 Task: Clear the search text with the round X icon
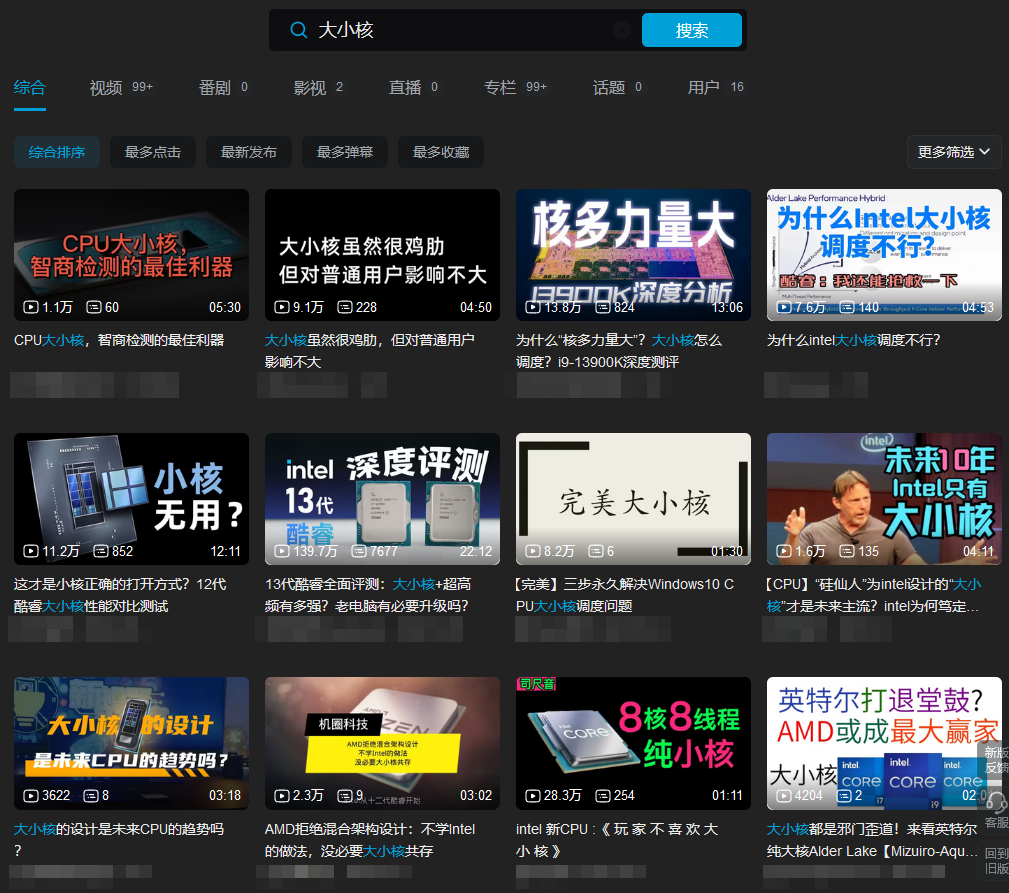click(621, 30)
